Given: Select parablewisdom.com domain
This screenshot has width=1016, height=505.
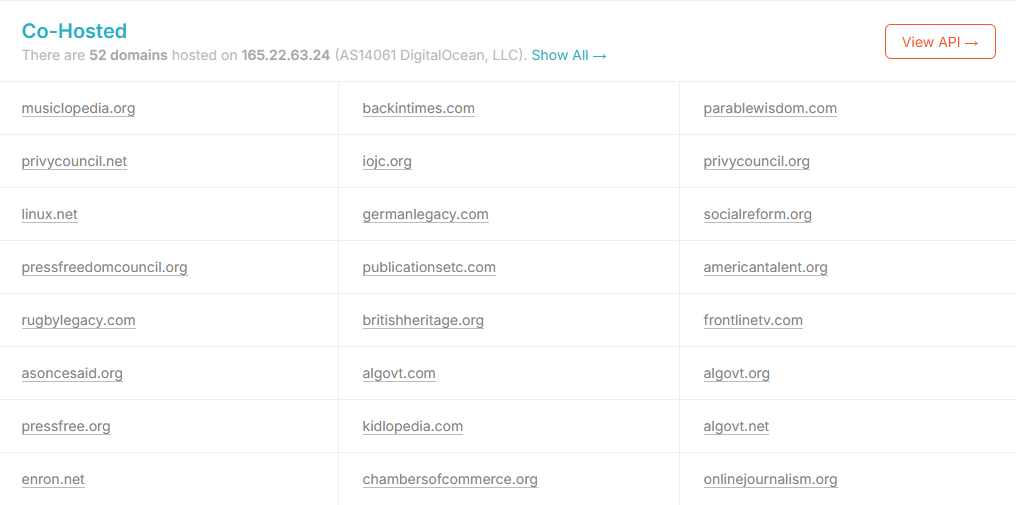Looking at the screenshot, I should [770, 108].
